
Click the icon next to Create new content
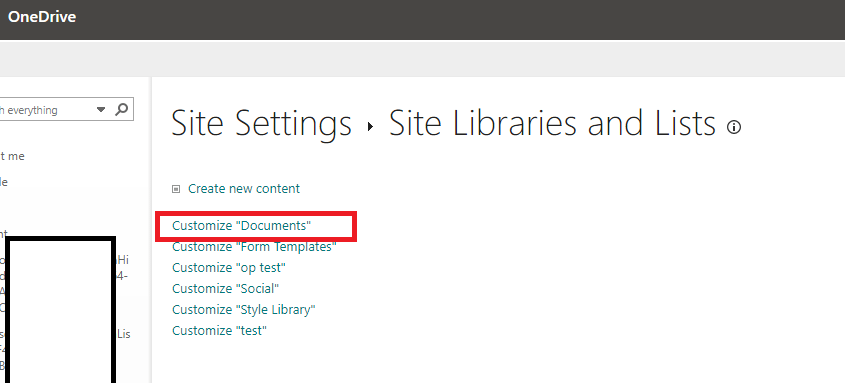pyautogui.click(x=176, y=189)
